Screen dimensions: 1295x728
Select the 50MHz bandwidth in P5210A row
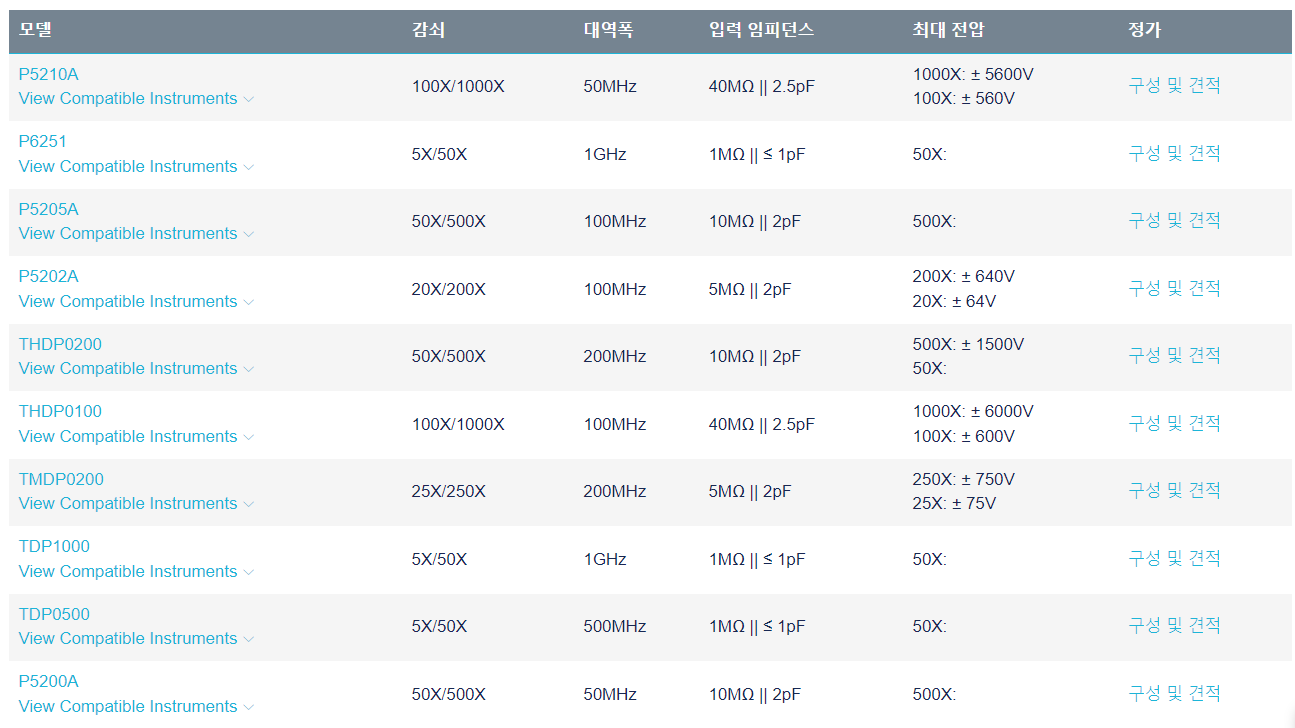click(610, 86)
